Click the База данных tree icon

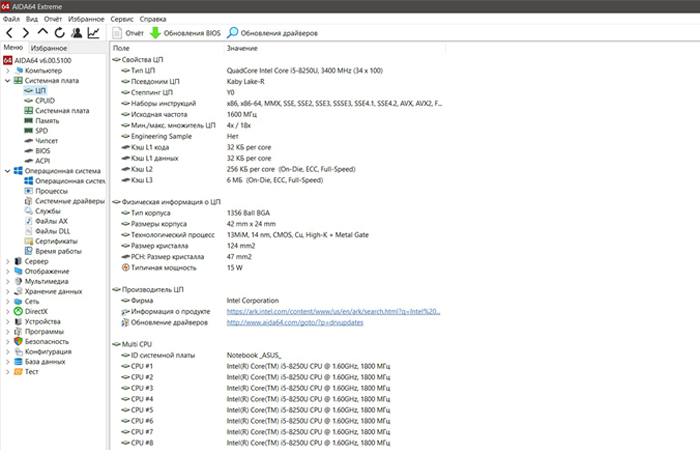[18, 362]
